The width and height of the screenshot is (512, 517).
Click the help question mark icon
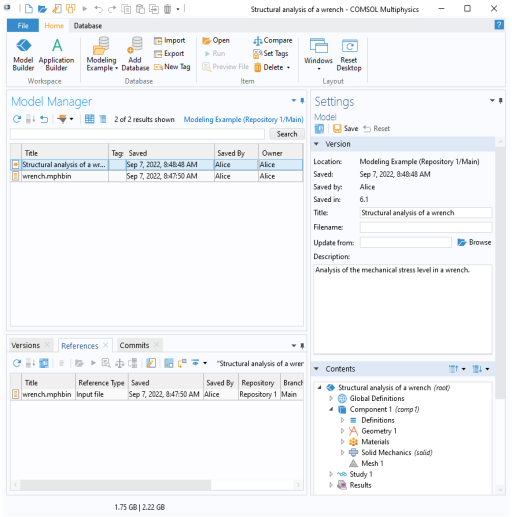click(499, 25)
